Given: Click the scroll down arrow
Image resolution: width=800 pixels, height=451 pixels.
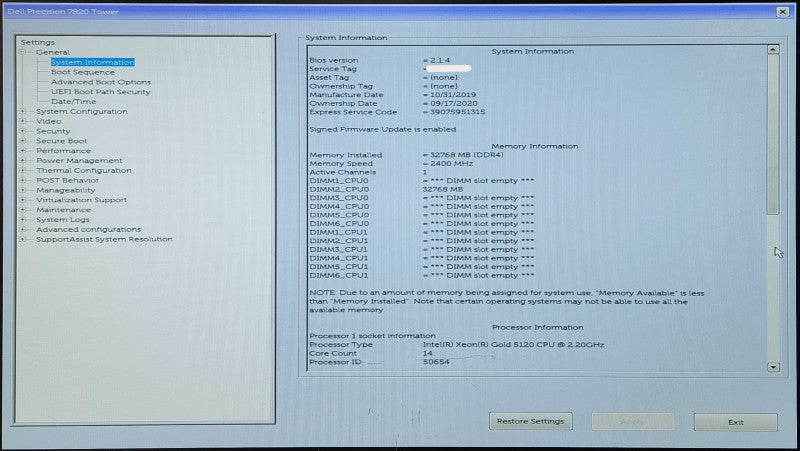Looking at the screenshot, I should pyautogui.click(x=773, y=367).
